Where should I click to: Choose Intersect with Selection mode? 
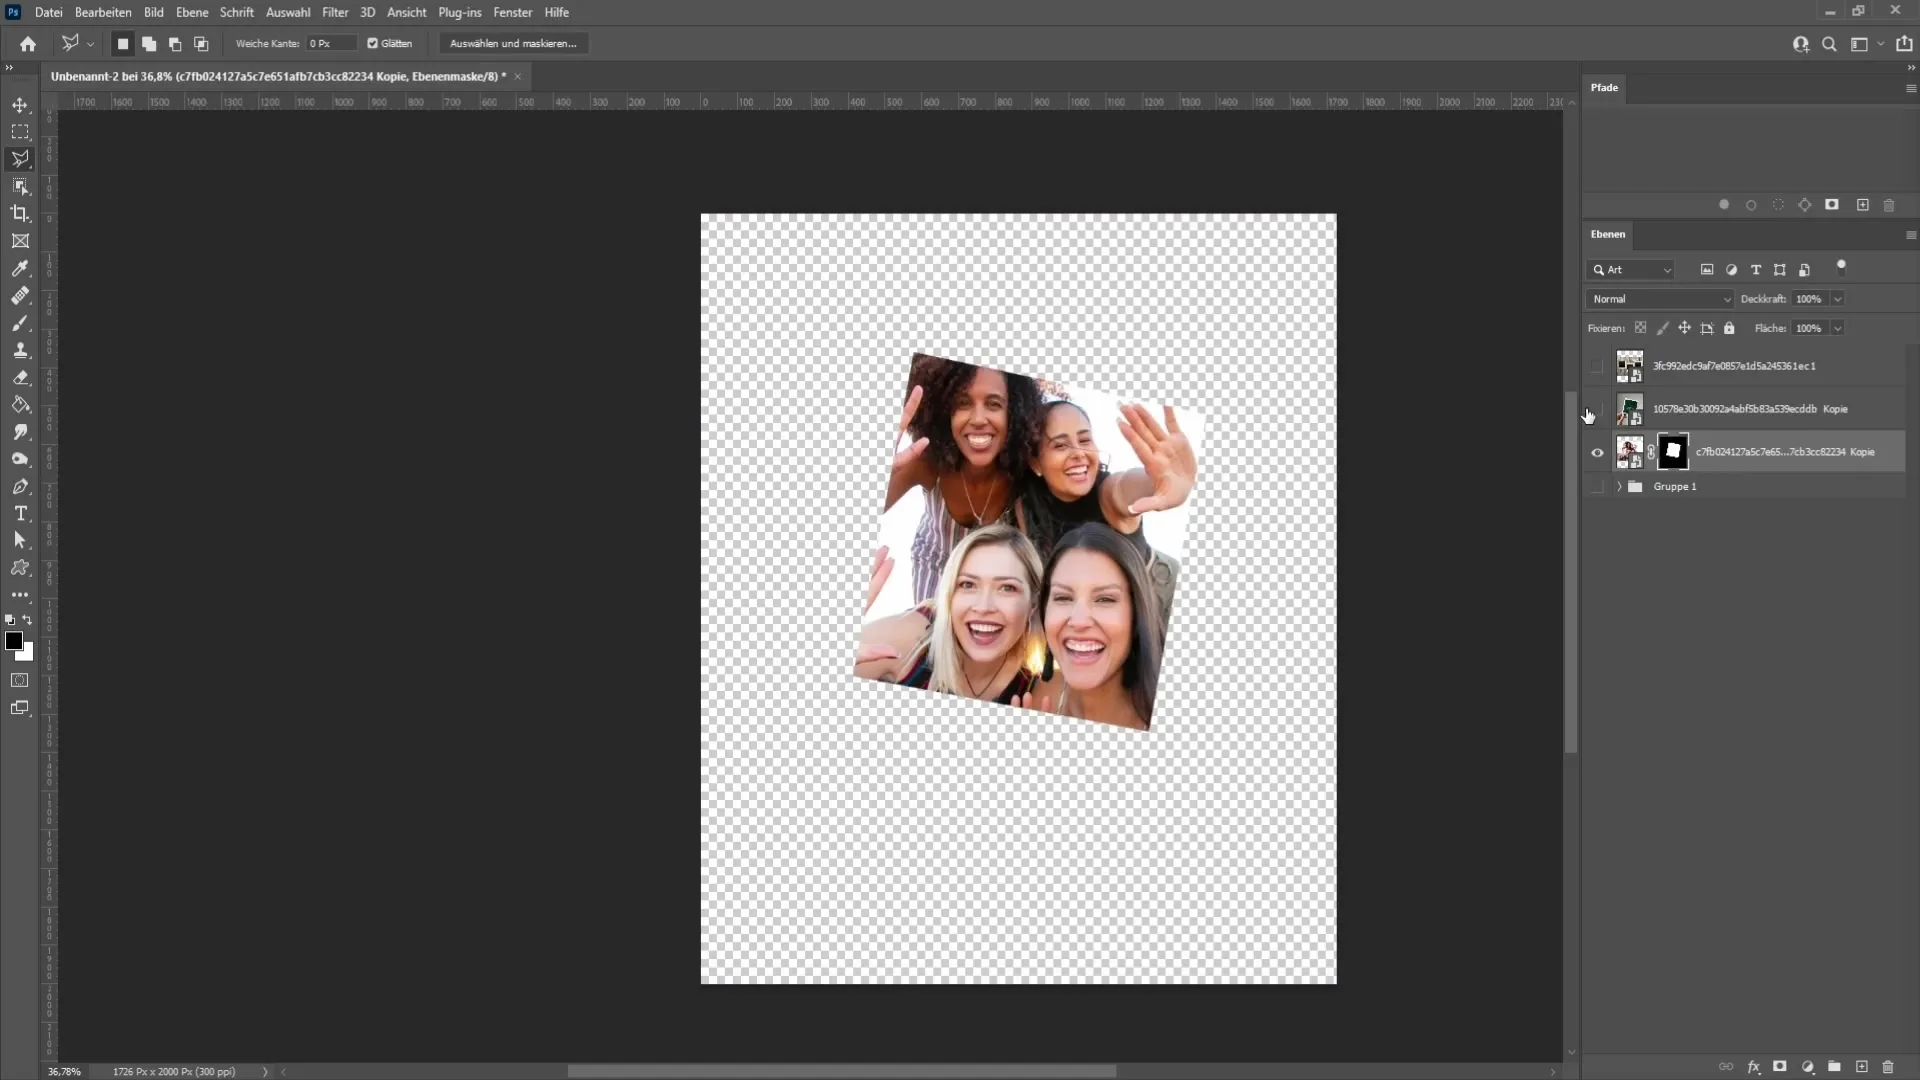tap(201, 44)
